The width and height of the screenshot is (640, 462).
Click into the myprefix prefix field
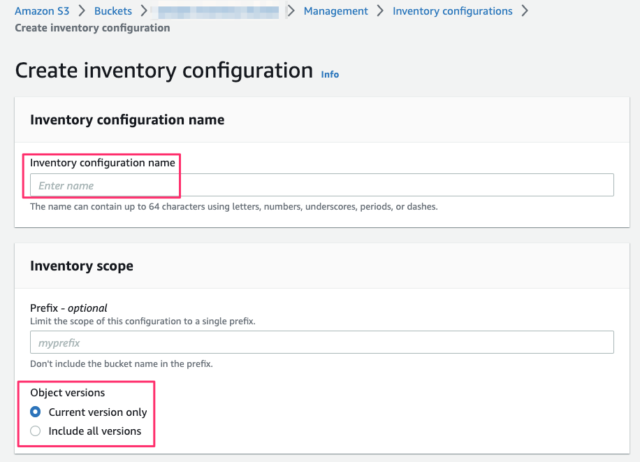click(x=321, y=342)
